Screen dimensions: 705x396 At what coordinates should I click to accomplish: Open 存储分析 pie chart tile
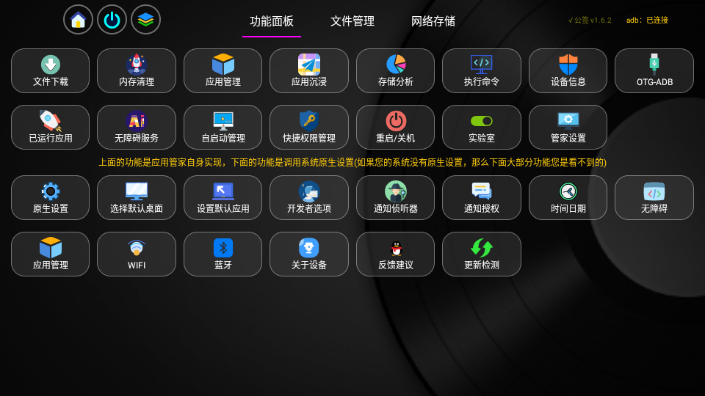(x=395, y=71)
